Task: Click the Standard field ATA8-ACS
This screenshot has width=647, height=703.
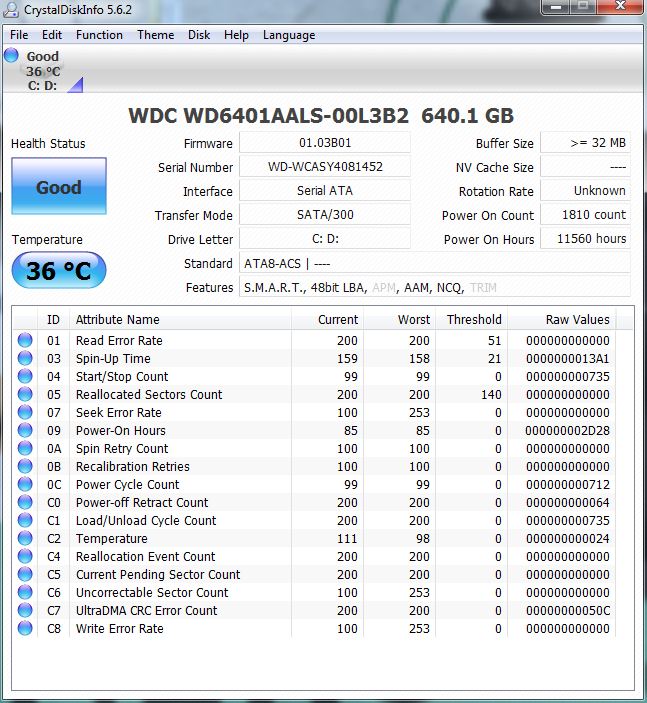Action: click(x=435, y=263)
